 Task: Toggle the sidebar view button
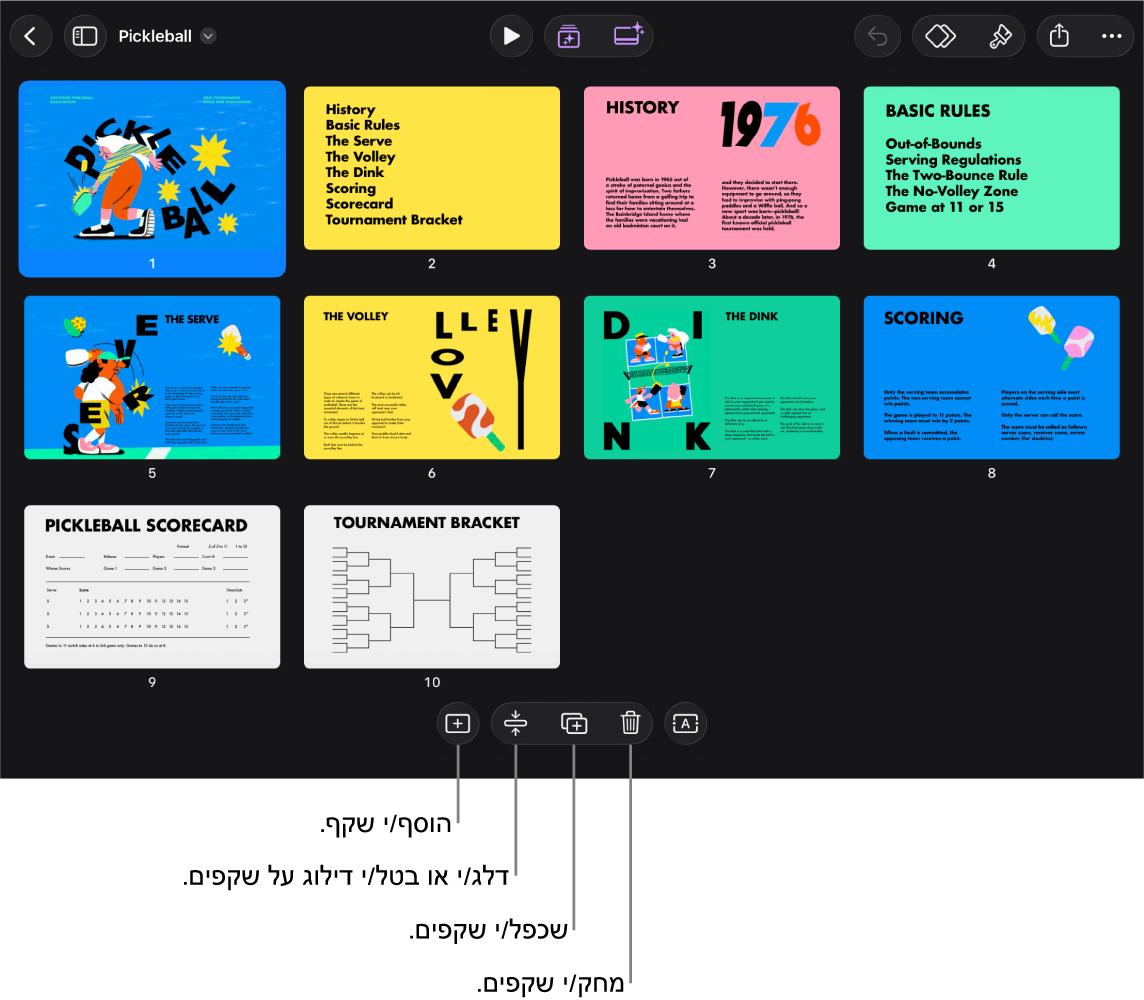point(85,36)
